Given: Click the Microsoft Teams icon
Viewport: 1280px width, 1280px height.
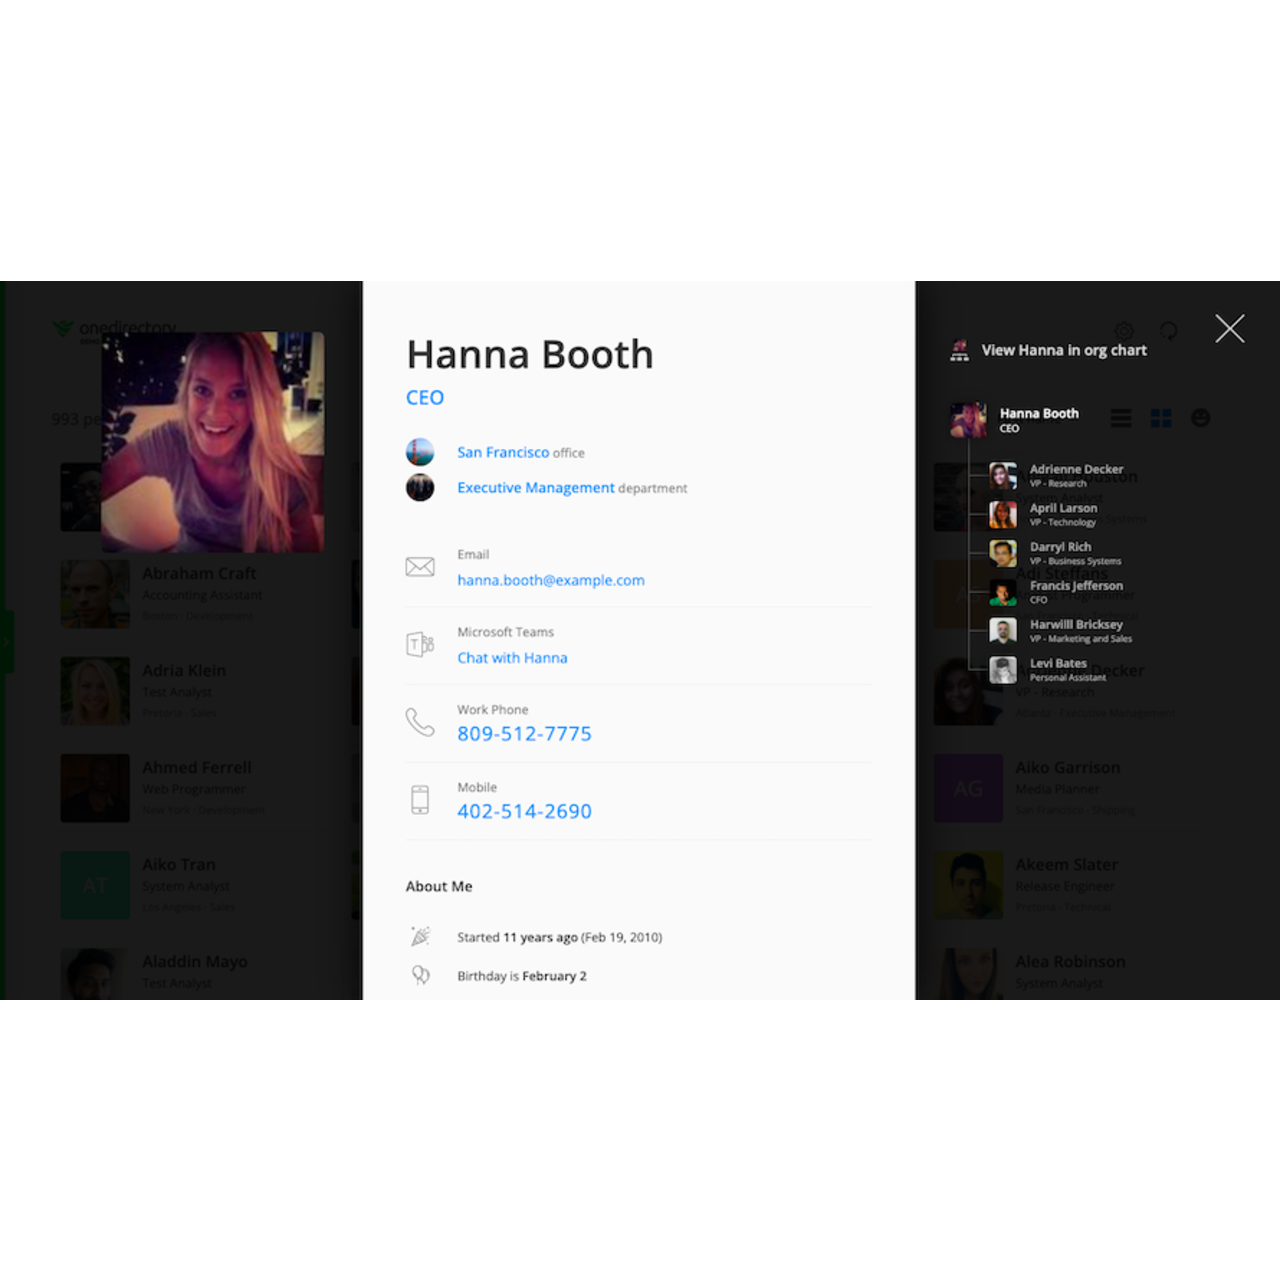Looking at the screenshot, I should (x=420, y=645).
